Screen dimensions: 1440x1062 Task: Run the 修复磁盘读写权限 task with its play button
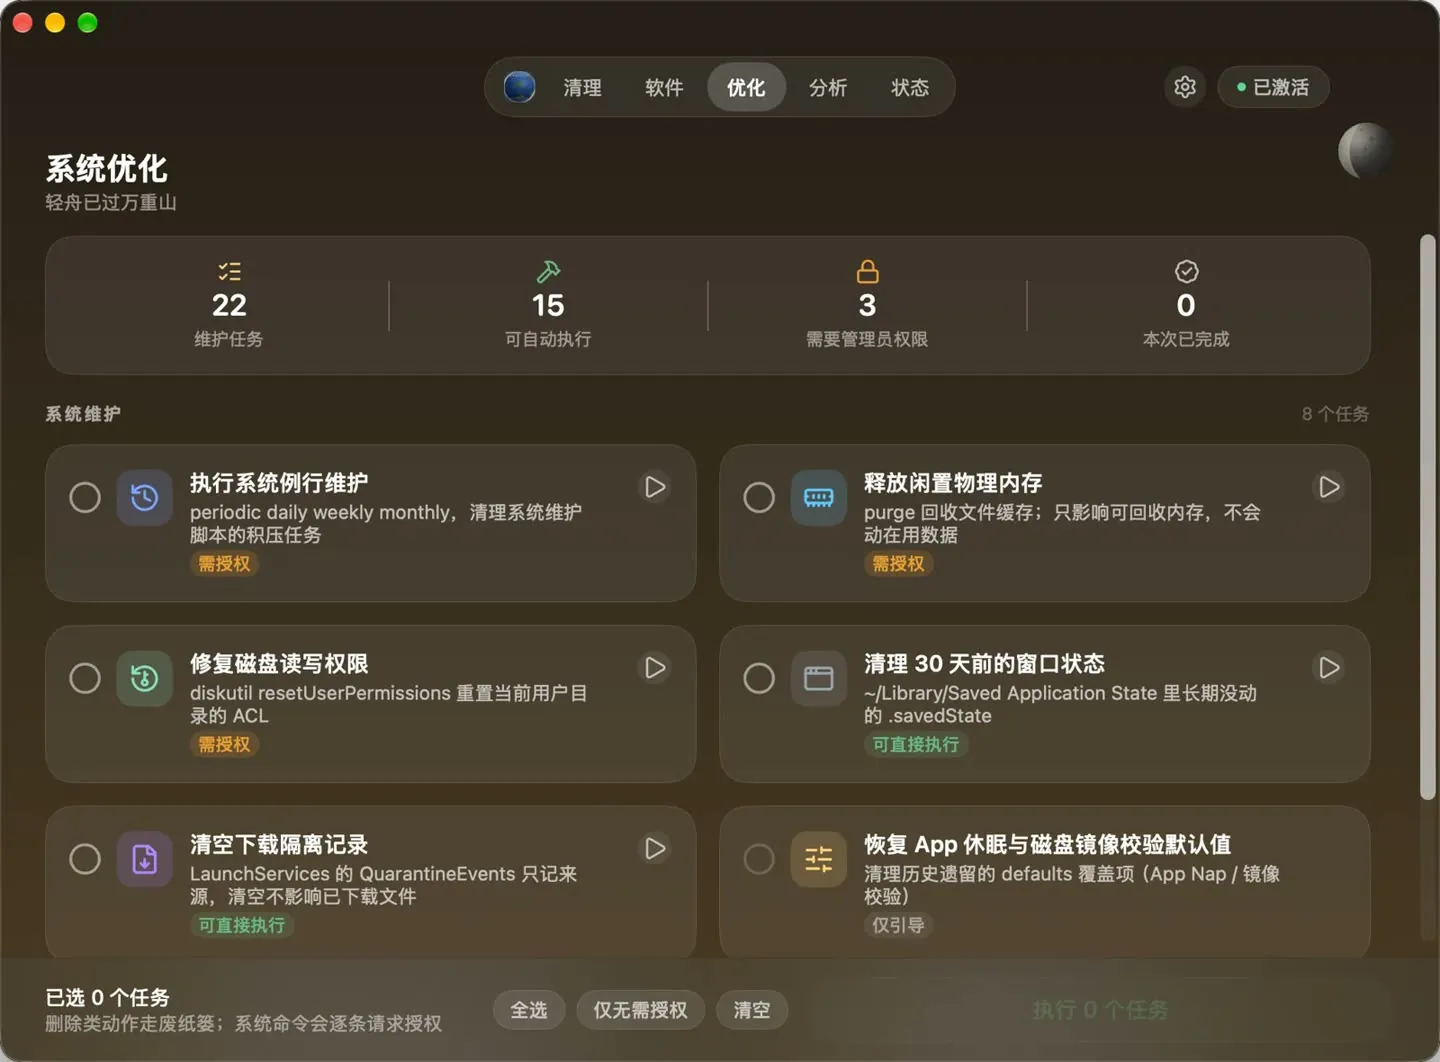(655, 668)
